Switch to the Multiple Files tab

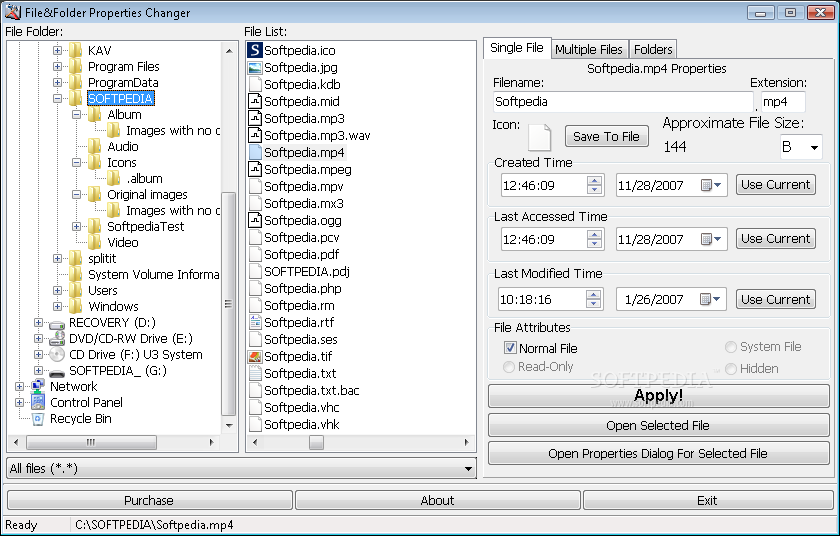tap(589, 49)
